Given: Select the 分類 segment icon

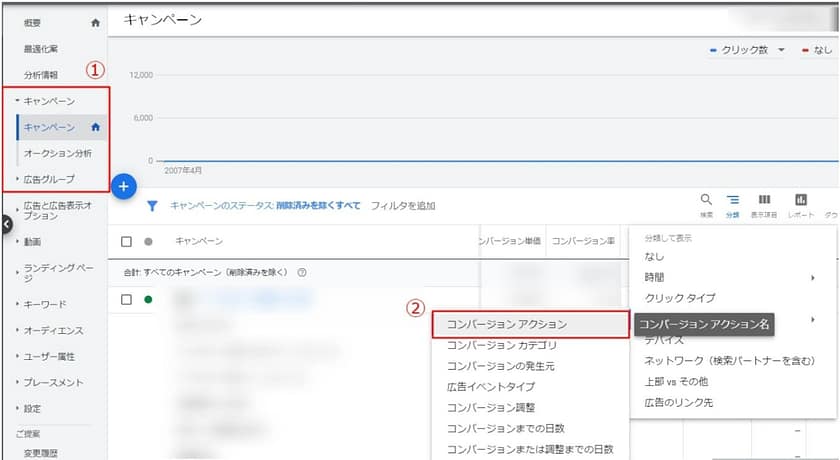Looking at the screenshot, I should pyautogui.click(x=732, y=200).
